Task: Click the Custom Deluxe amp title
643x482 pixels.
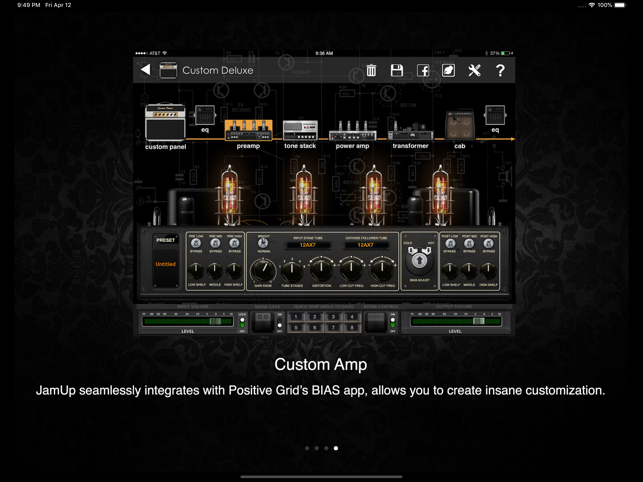Action: pyautogui.click(x=218, y=70)
